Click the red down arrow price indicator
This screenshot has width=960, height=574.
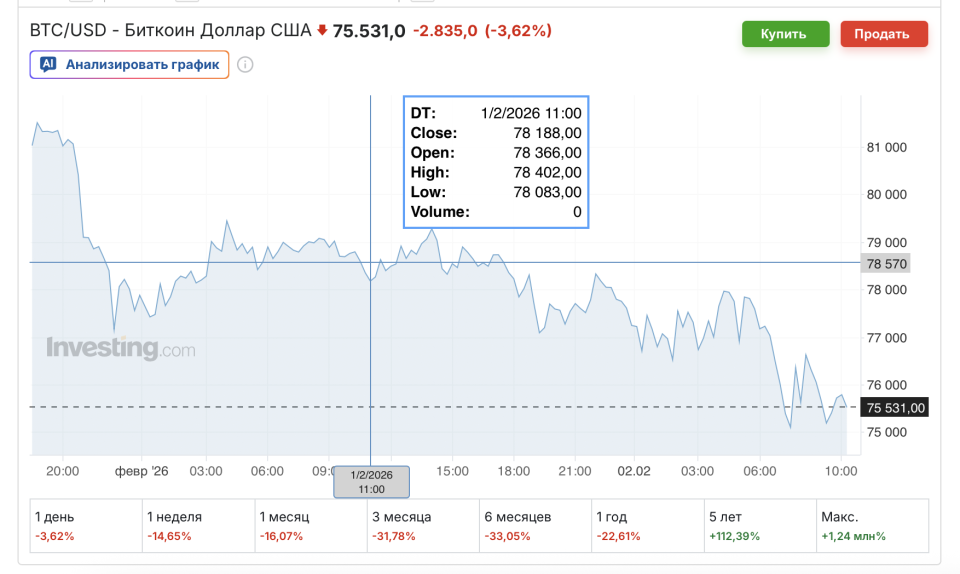[322, 31]
